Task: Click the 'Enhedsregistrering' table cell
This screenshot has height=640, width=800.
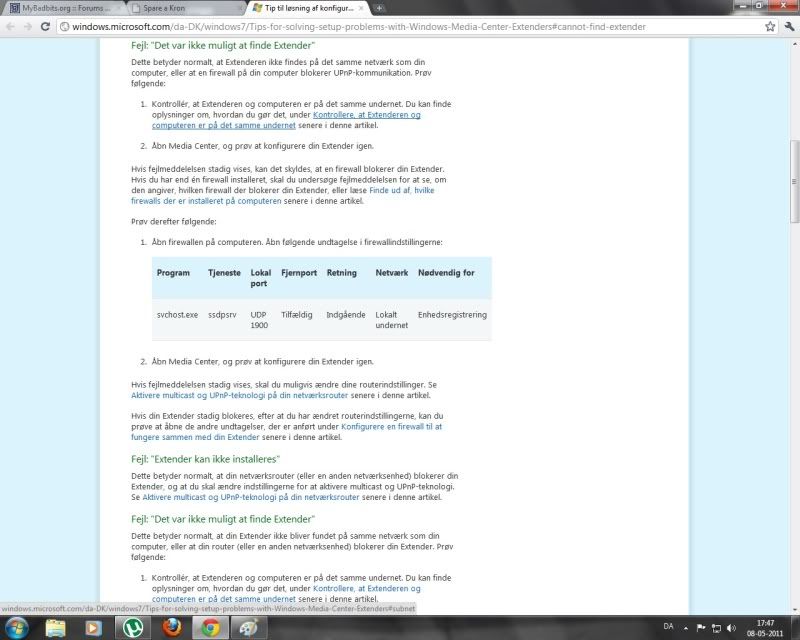Action: pos(452,315)
